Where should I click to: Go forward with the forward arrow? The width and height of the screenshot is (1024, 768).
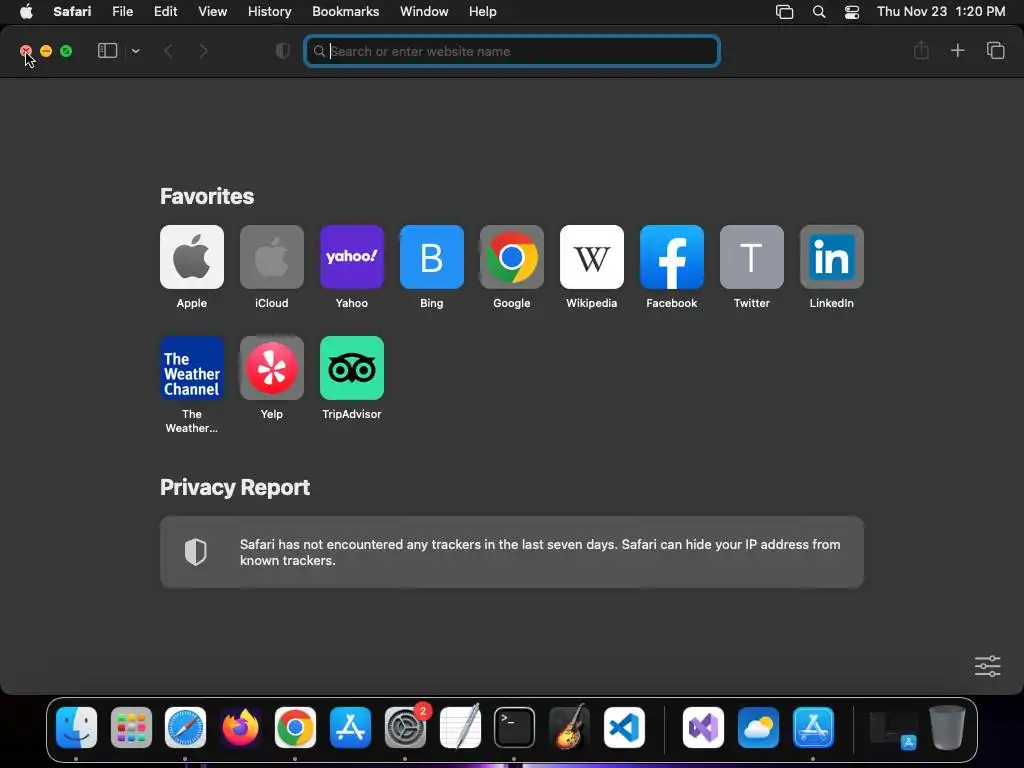203,51
